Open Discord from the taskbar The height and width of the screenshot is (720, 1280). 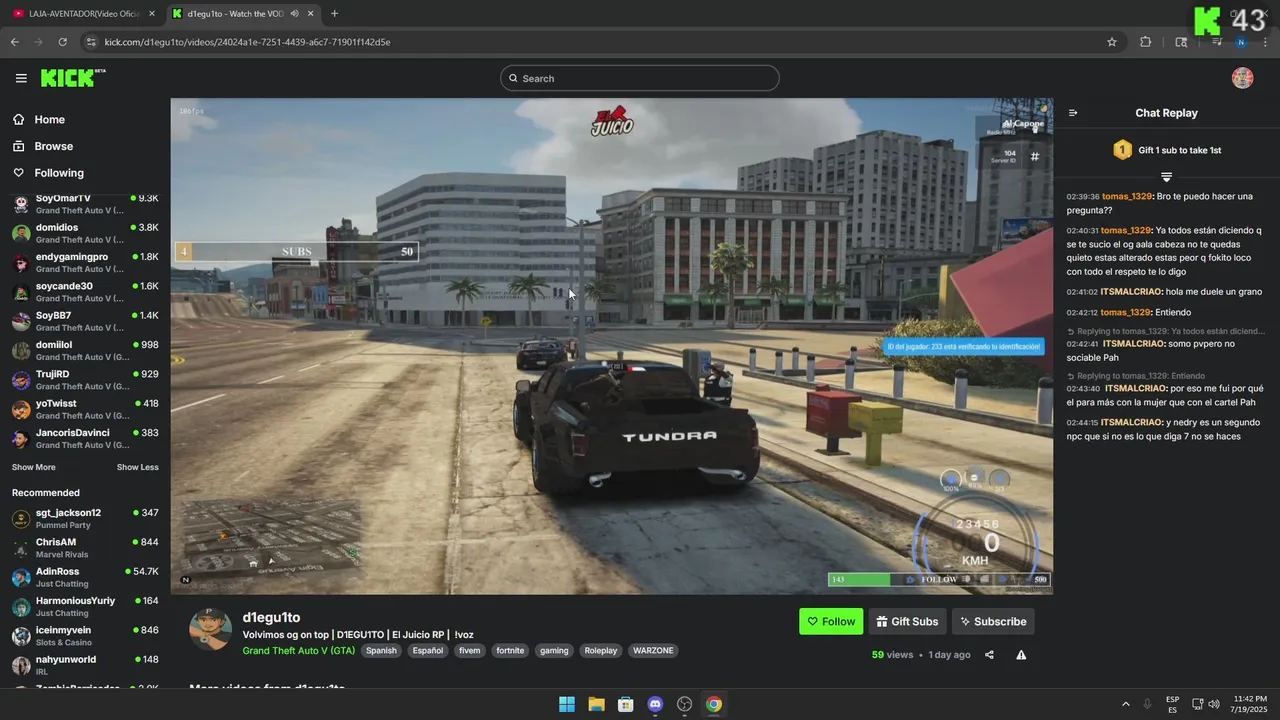[x=655, y=704]
